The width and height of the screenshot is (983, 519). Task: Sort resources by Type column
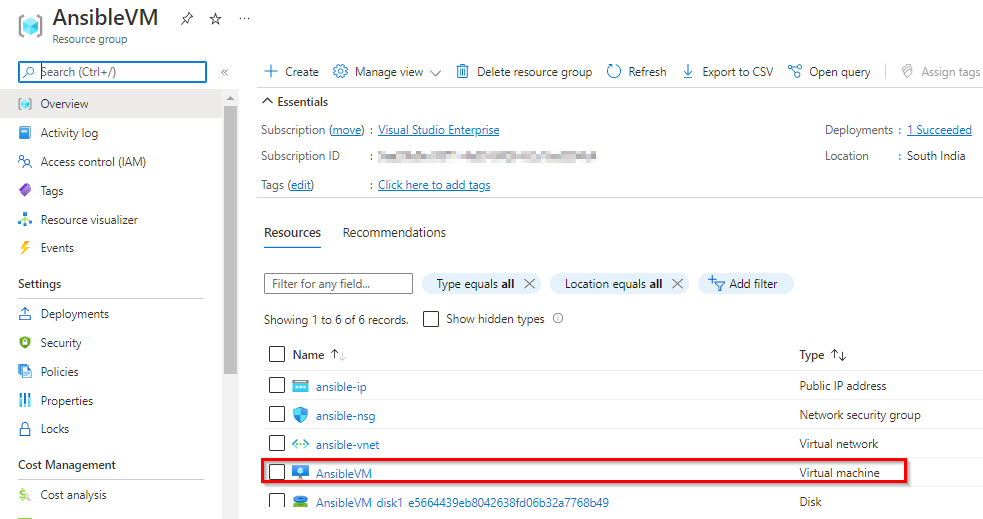pos(823,355)
